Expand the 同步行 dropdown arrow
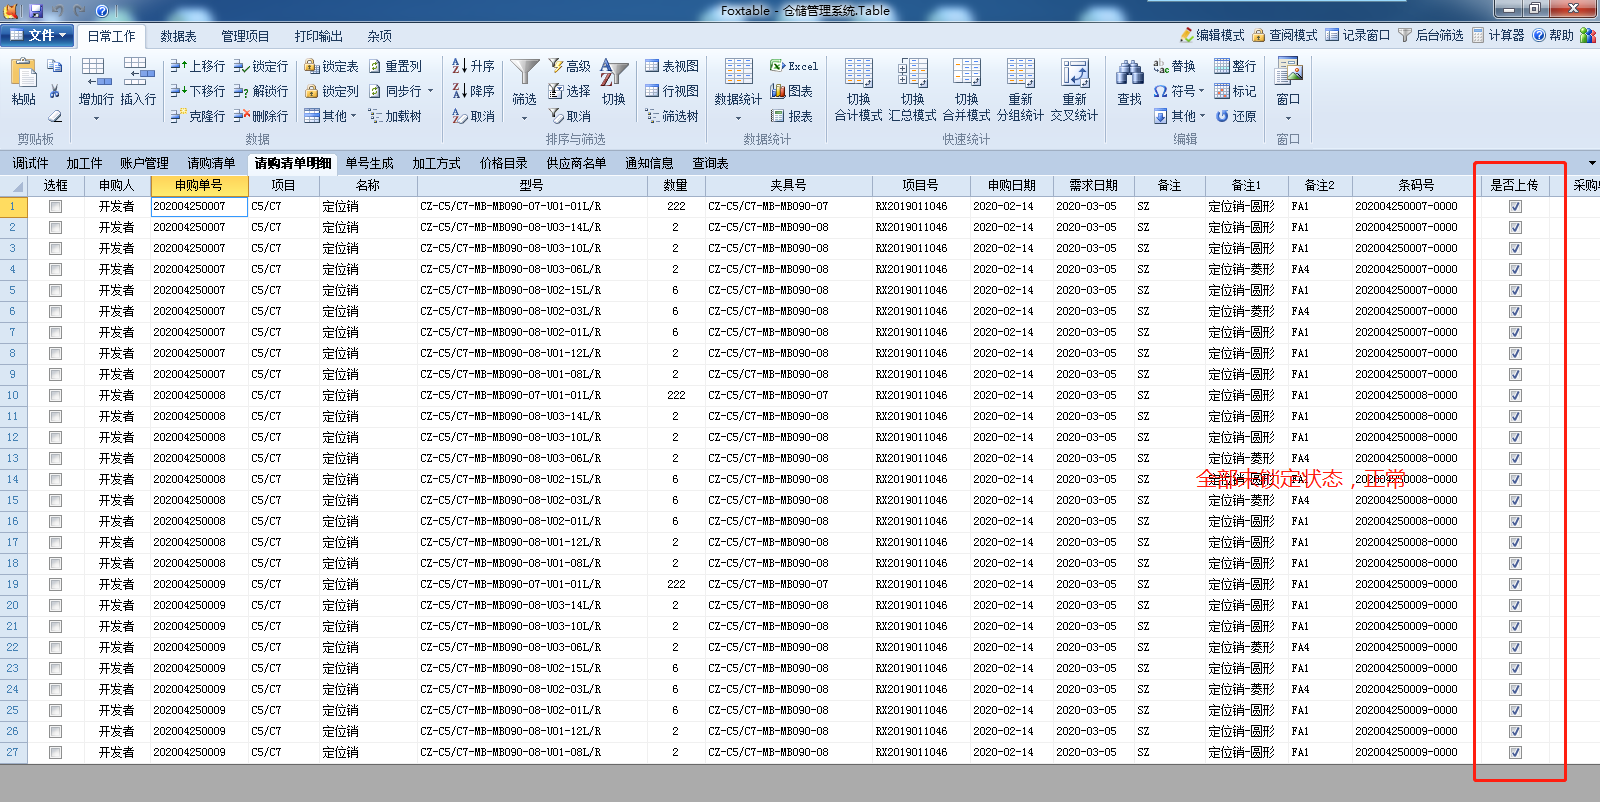This screenshot has height=802, width=1600. tap(431, 91)
